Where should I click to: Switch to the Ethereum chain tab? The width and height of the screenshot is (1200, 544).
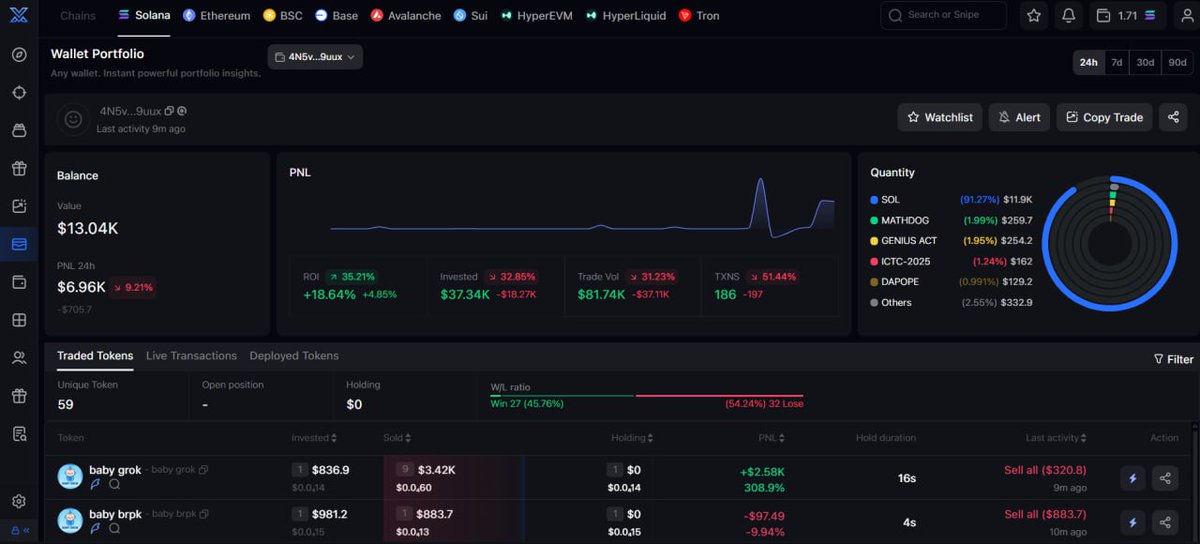tap(216, 16)
